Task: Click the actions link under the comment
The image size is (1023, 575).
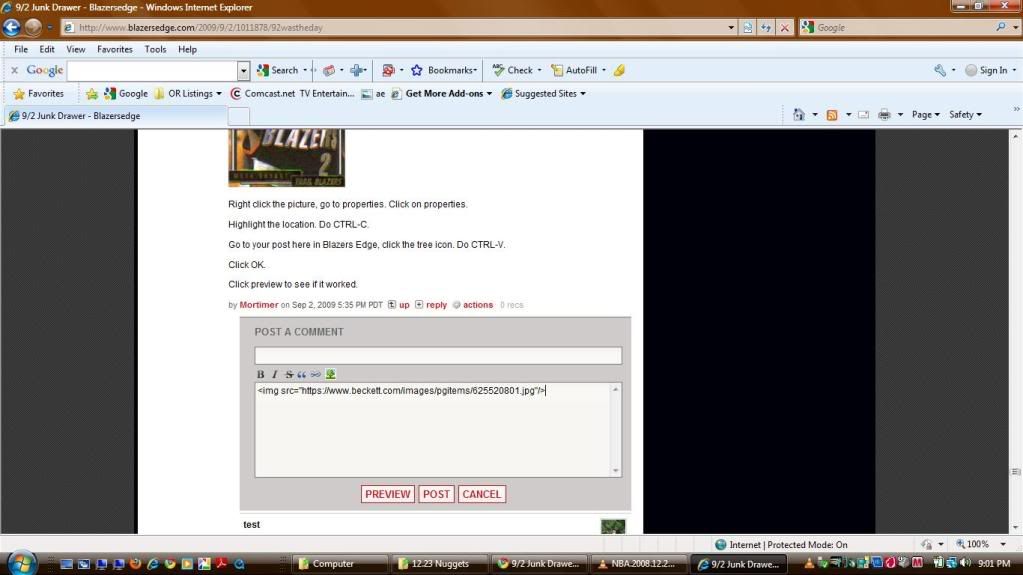Action: [x=478, y=305]
